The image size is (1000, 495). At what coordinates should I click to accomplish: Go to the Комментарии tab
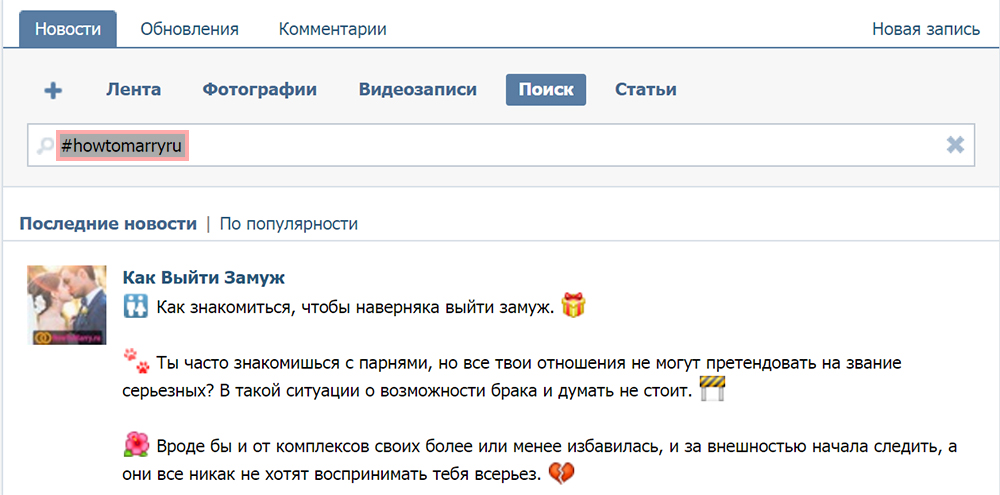point(332,29)
